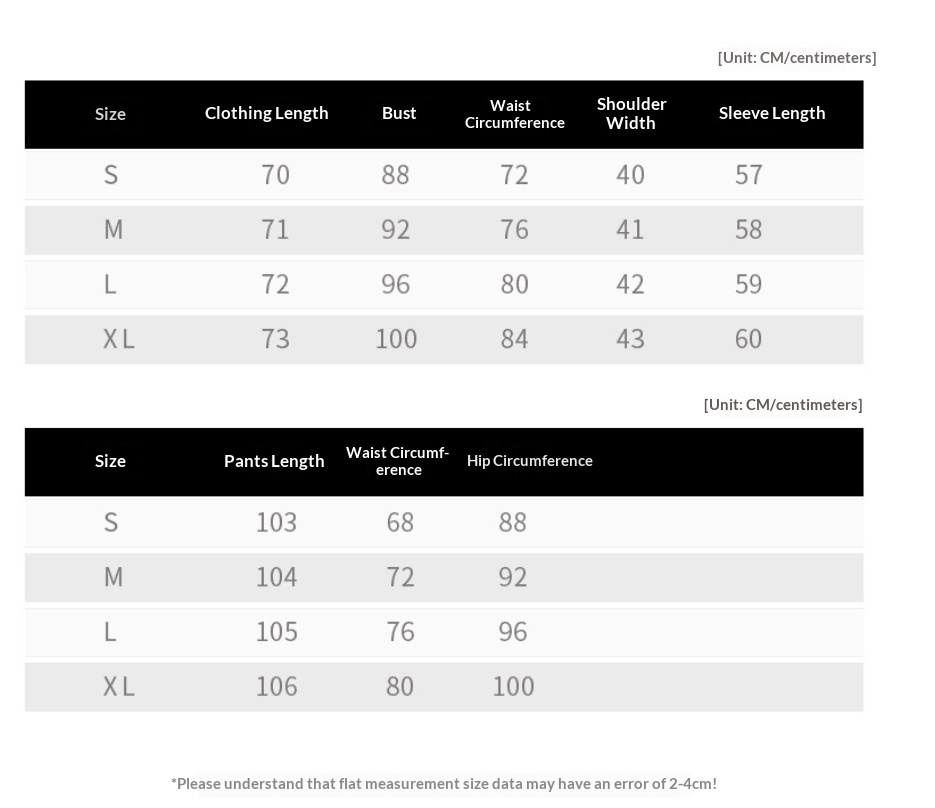Click the S pants waist value 68
Viewport: 935px width, 808px height.
tap(400, 522)
